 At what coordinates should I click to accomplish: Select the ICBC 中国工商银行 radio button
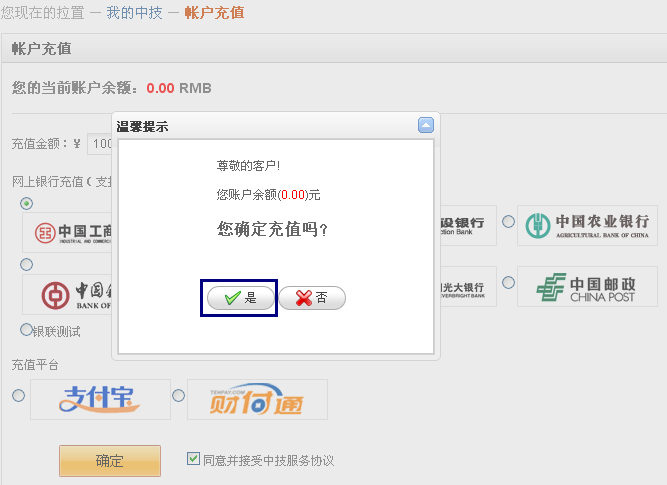pyautogui.click(x=27, y=203)
